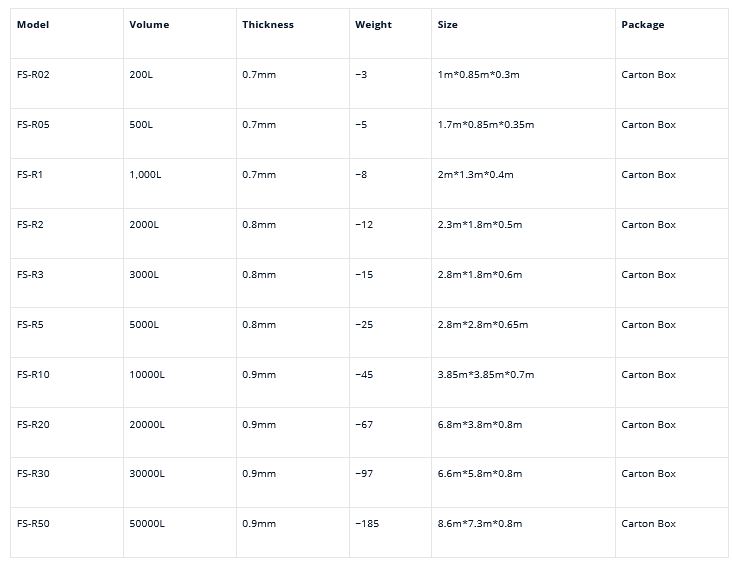The height and width of the screenshot is (579, 733).
Task: Select the FS-R10 model cell
Action: coord(33,375)
